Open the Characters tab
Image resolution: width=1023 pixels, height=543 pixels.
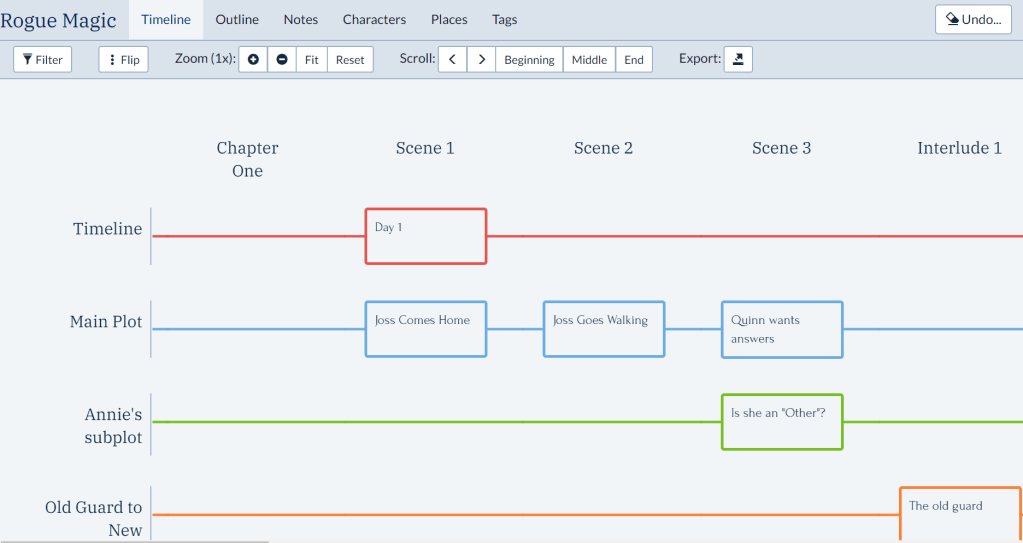(374, 20)
